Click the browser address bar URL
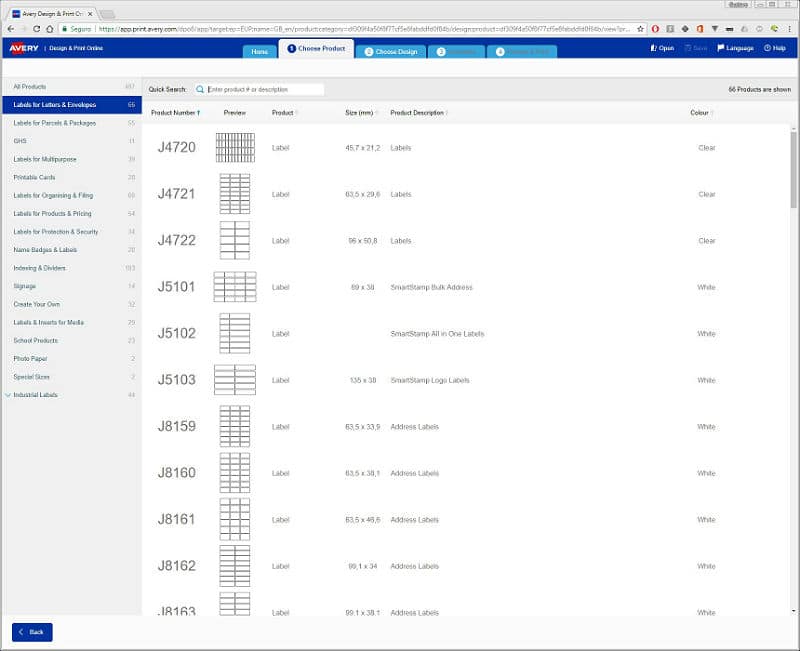This screenshot has width=800, height=651. (364, 29)
